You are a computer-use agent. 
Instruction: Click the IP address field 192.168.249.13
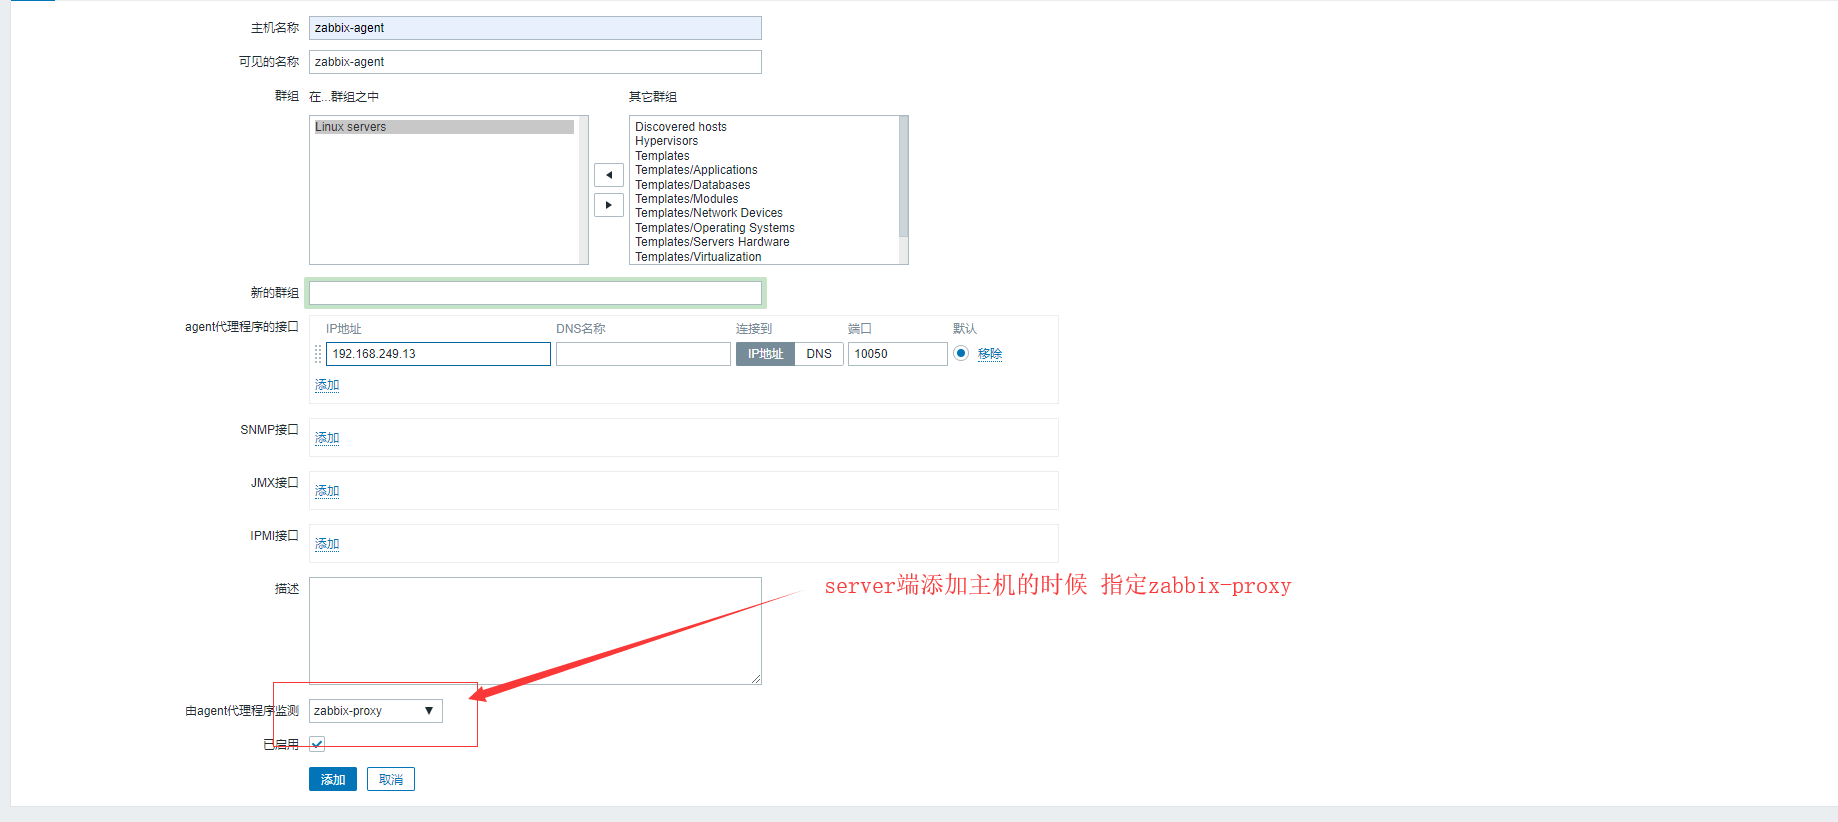[438, 354]
